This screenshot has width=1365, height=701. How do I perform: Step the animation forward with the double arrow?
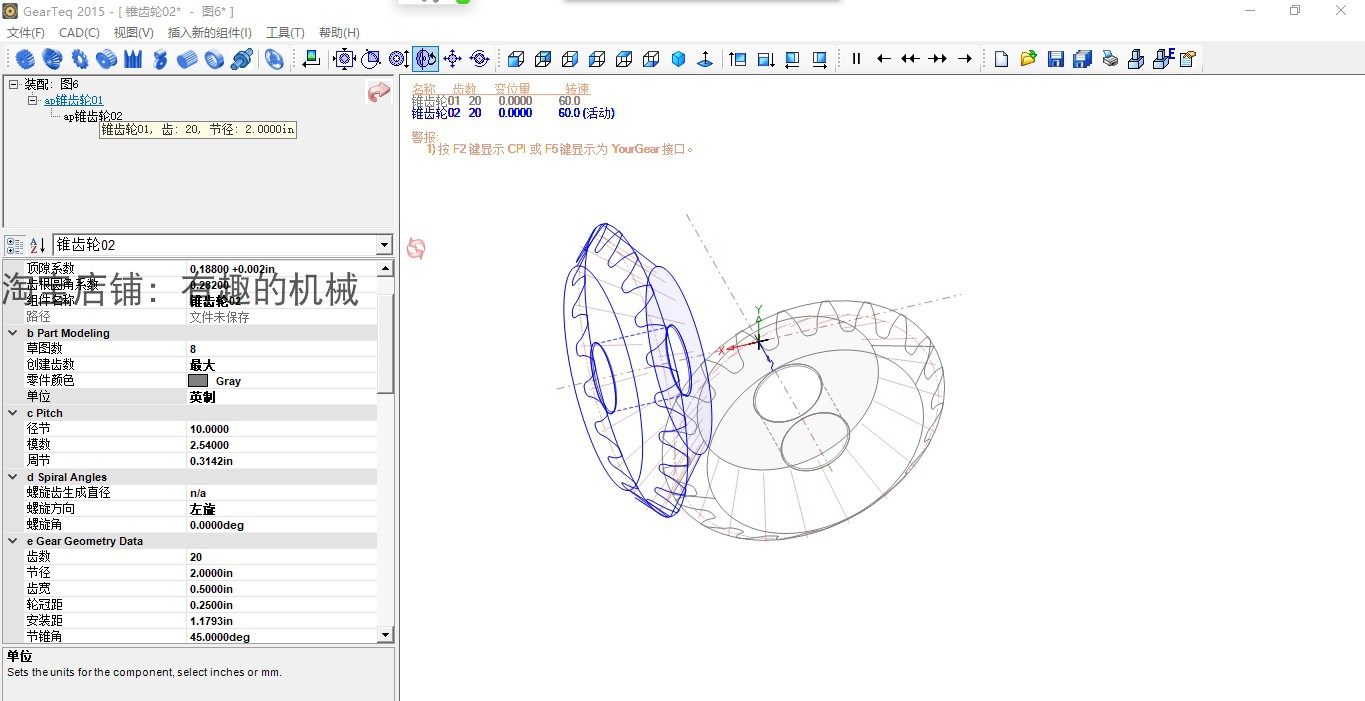pos(937,58)
